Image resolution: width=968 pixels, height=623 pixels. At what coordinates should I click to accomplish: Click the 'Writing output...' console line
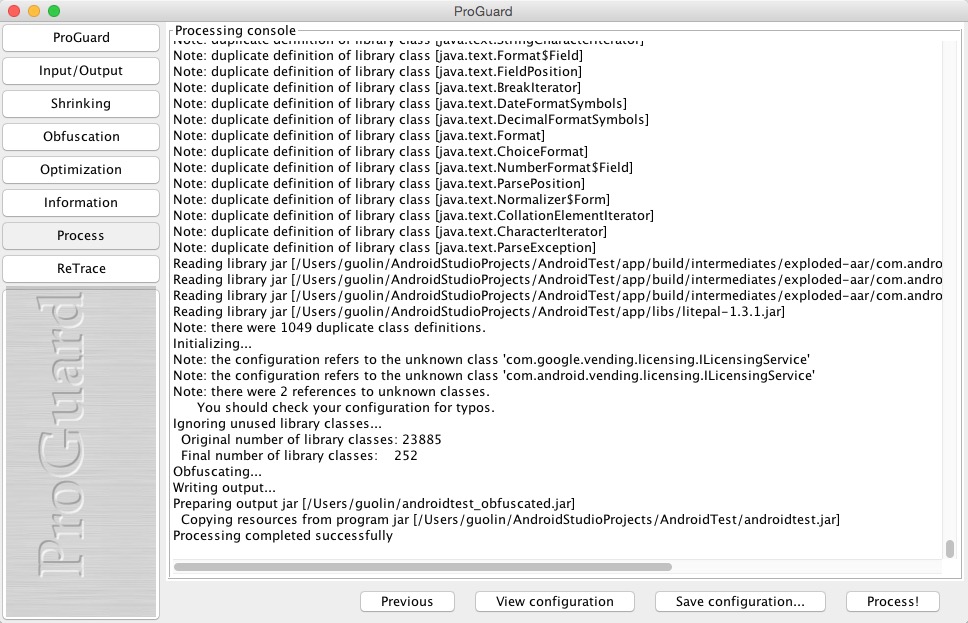(224, 487)
